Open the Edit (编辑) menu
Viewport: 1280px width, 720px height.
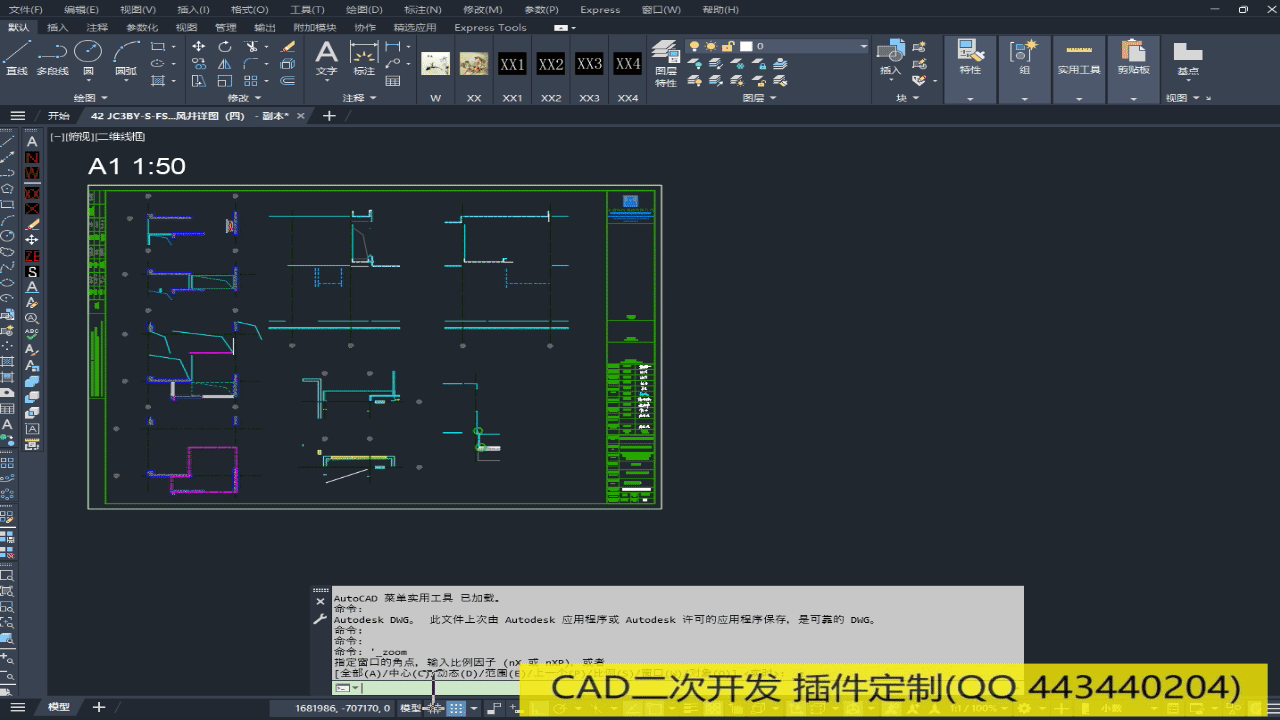coord(81,9)
